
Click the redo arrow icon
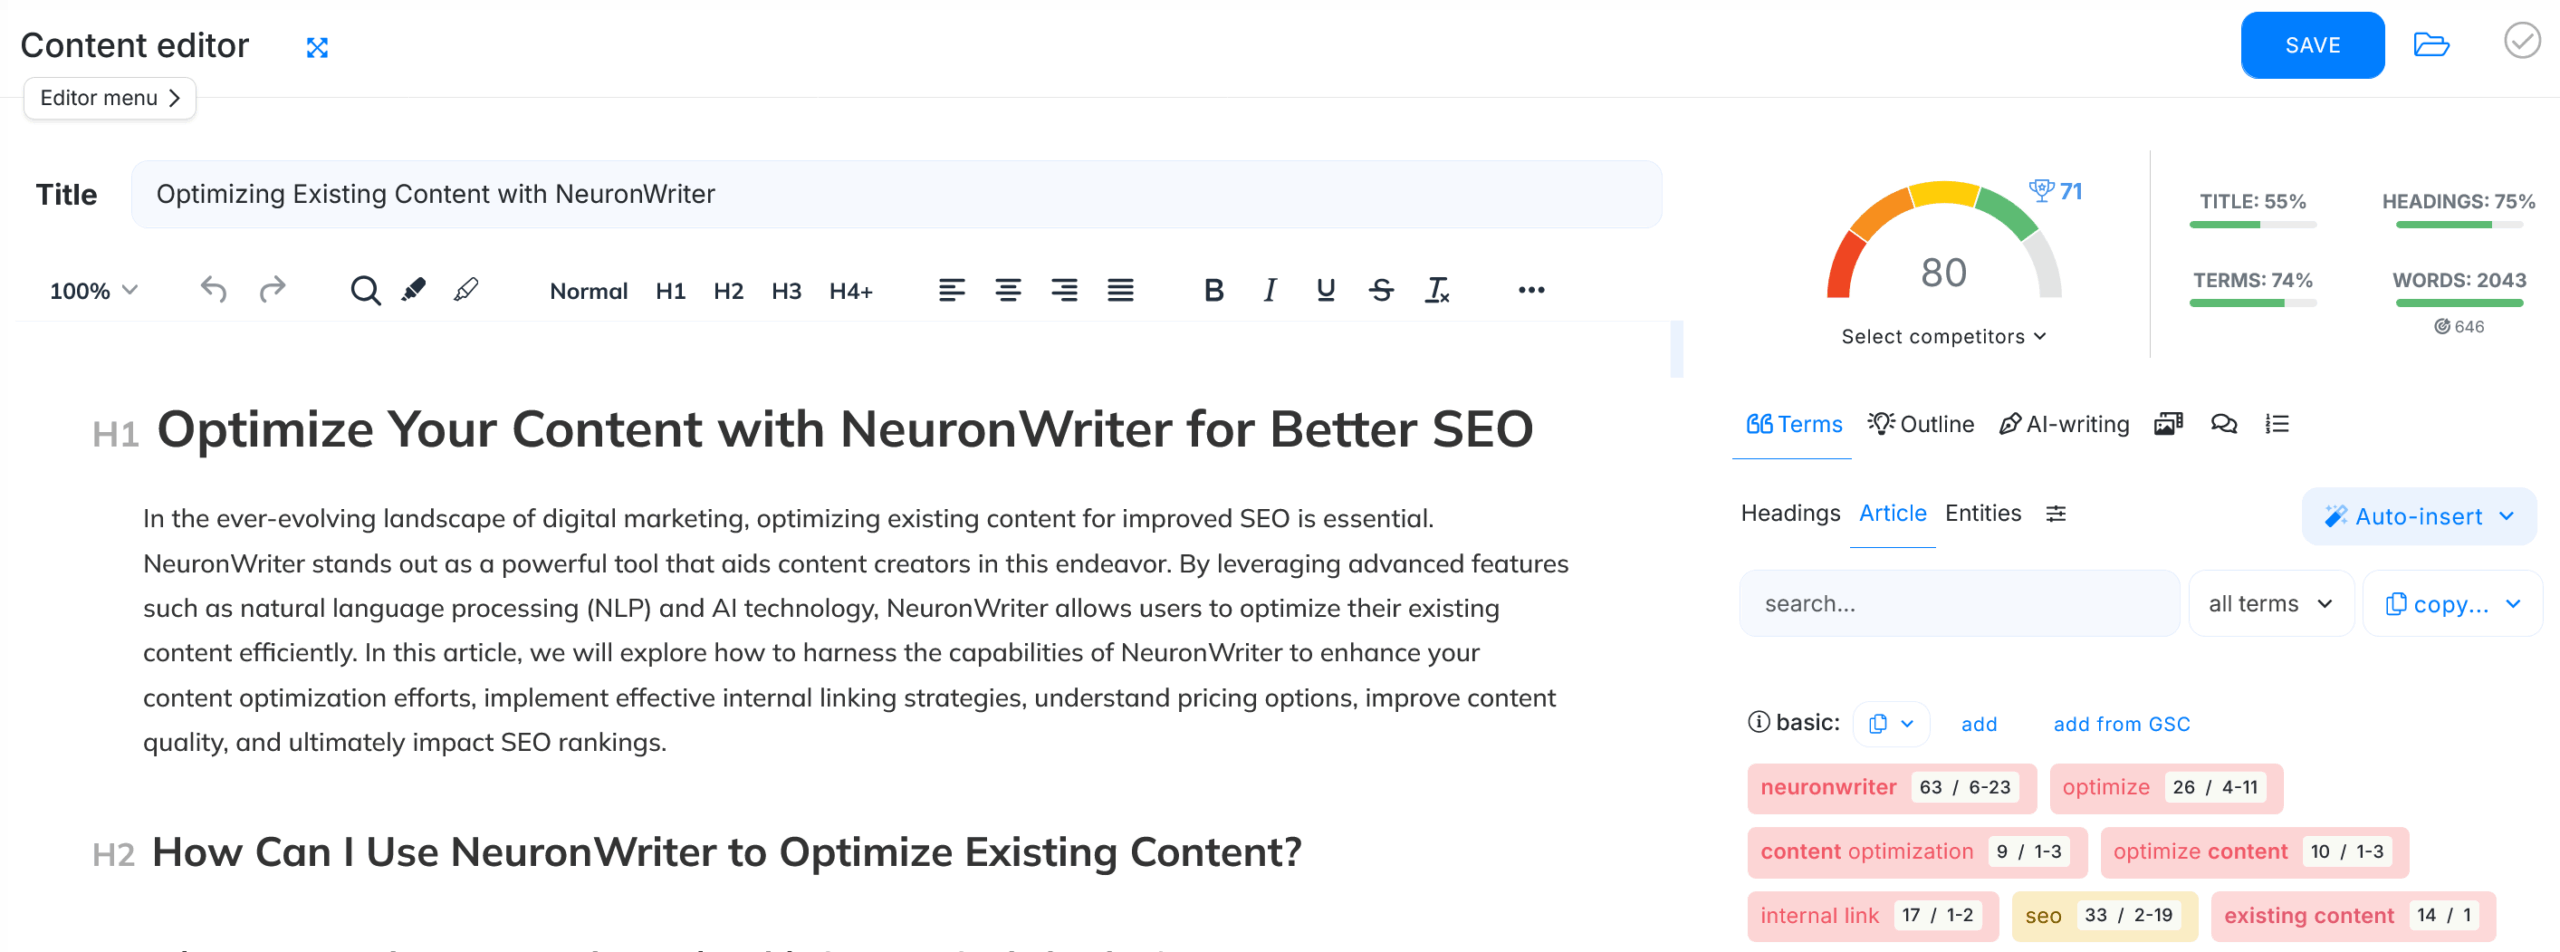[x=272, y=290]
